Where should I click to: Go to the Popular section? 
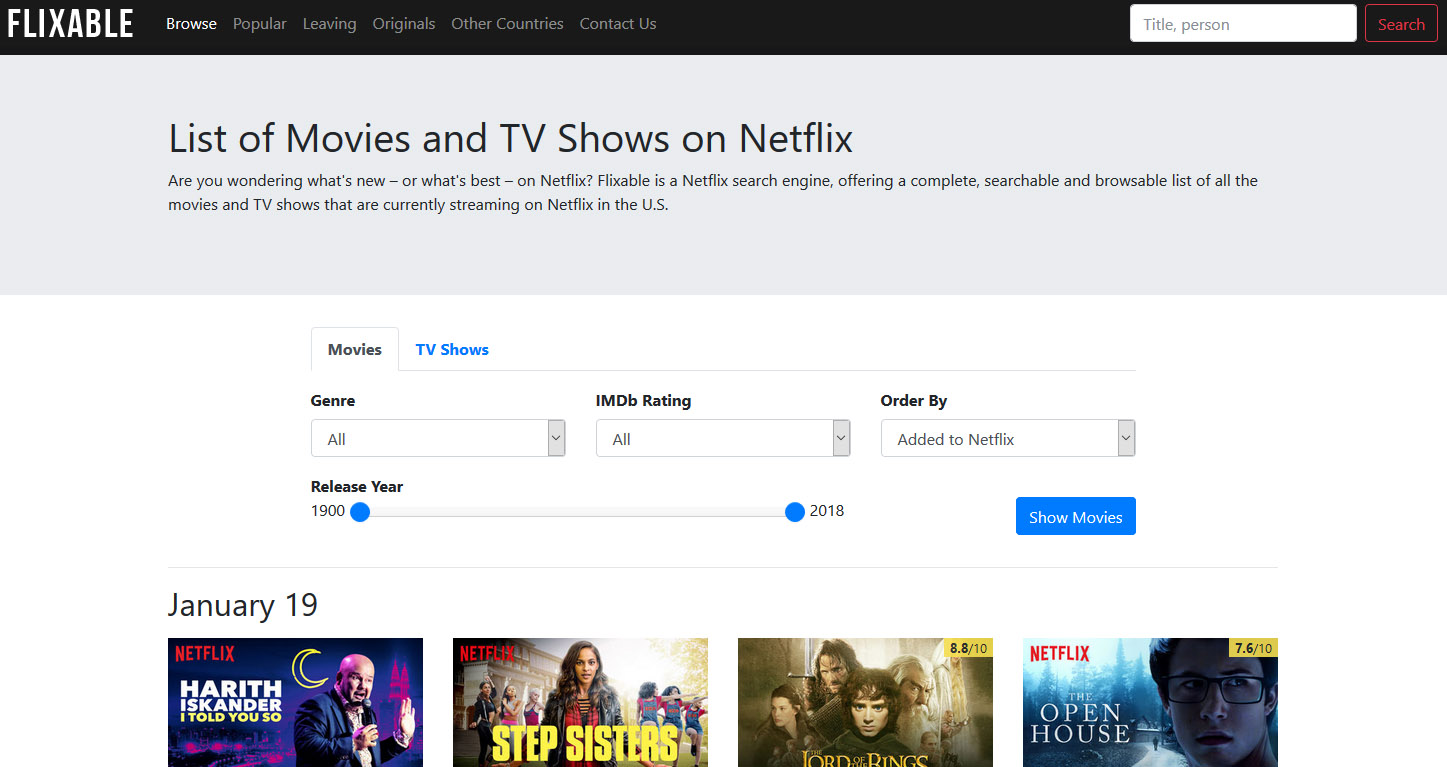coord(259,23)
